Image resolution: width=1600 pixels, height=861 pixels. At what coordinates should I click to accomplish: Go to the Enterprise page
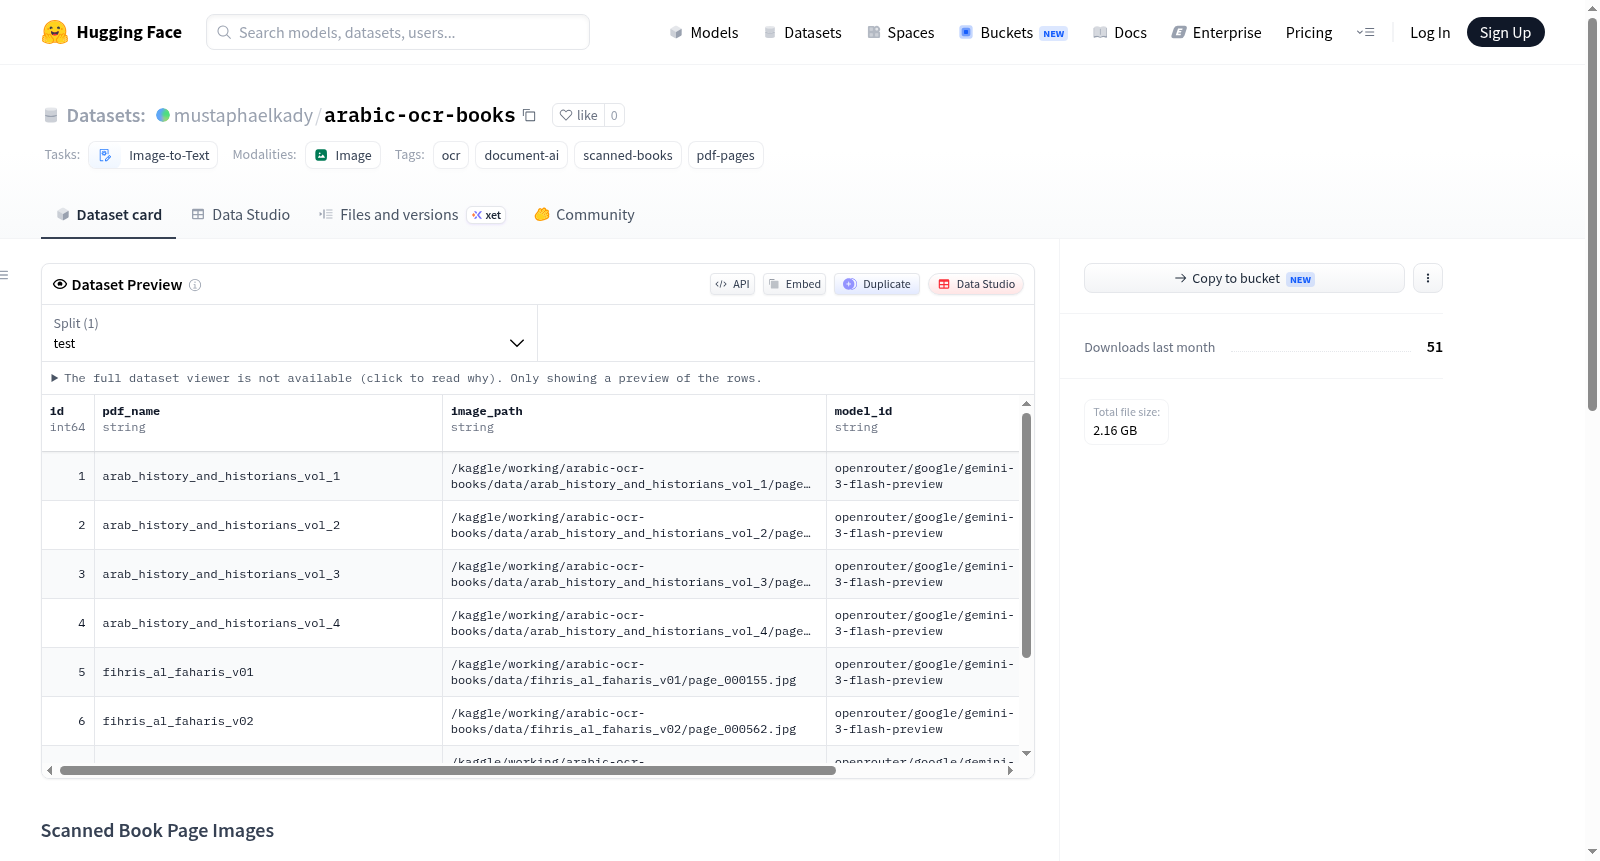[x=1216, y=32]
